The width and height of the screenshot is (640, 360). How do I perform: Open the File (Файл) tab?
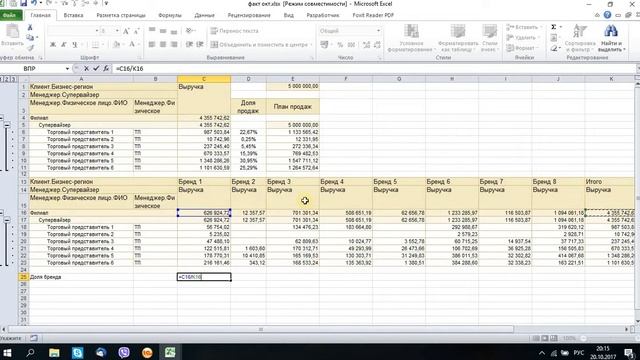[10, 15]
